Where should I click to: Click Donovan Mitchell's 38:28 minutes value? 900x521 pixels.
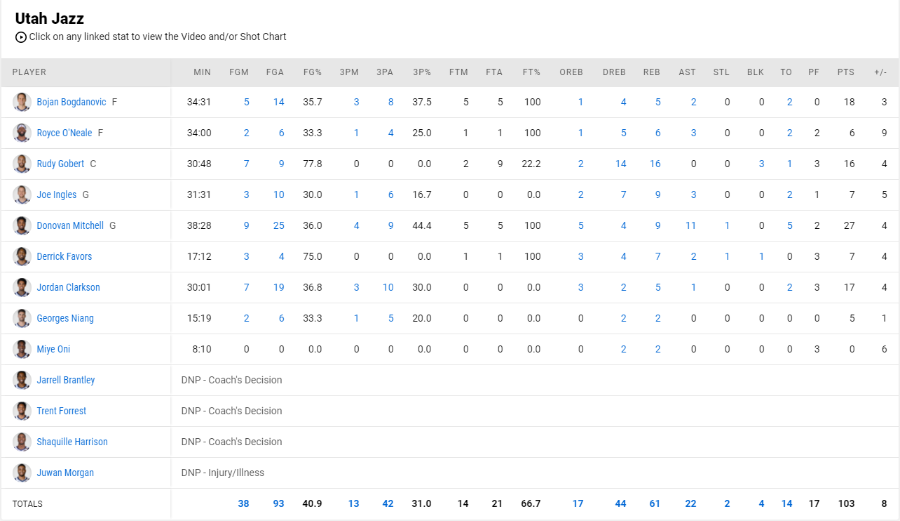coord(199,225)
